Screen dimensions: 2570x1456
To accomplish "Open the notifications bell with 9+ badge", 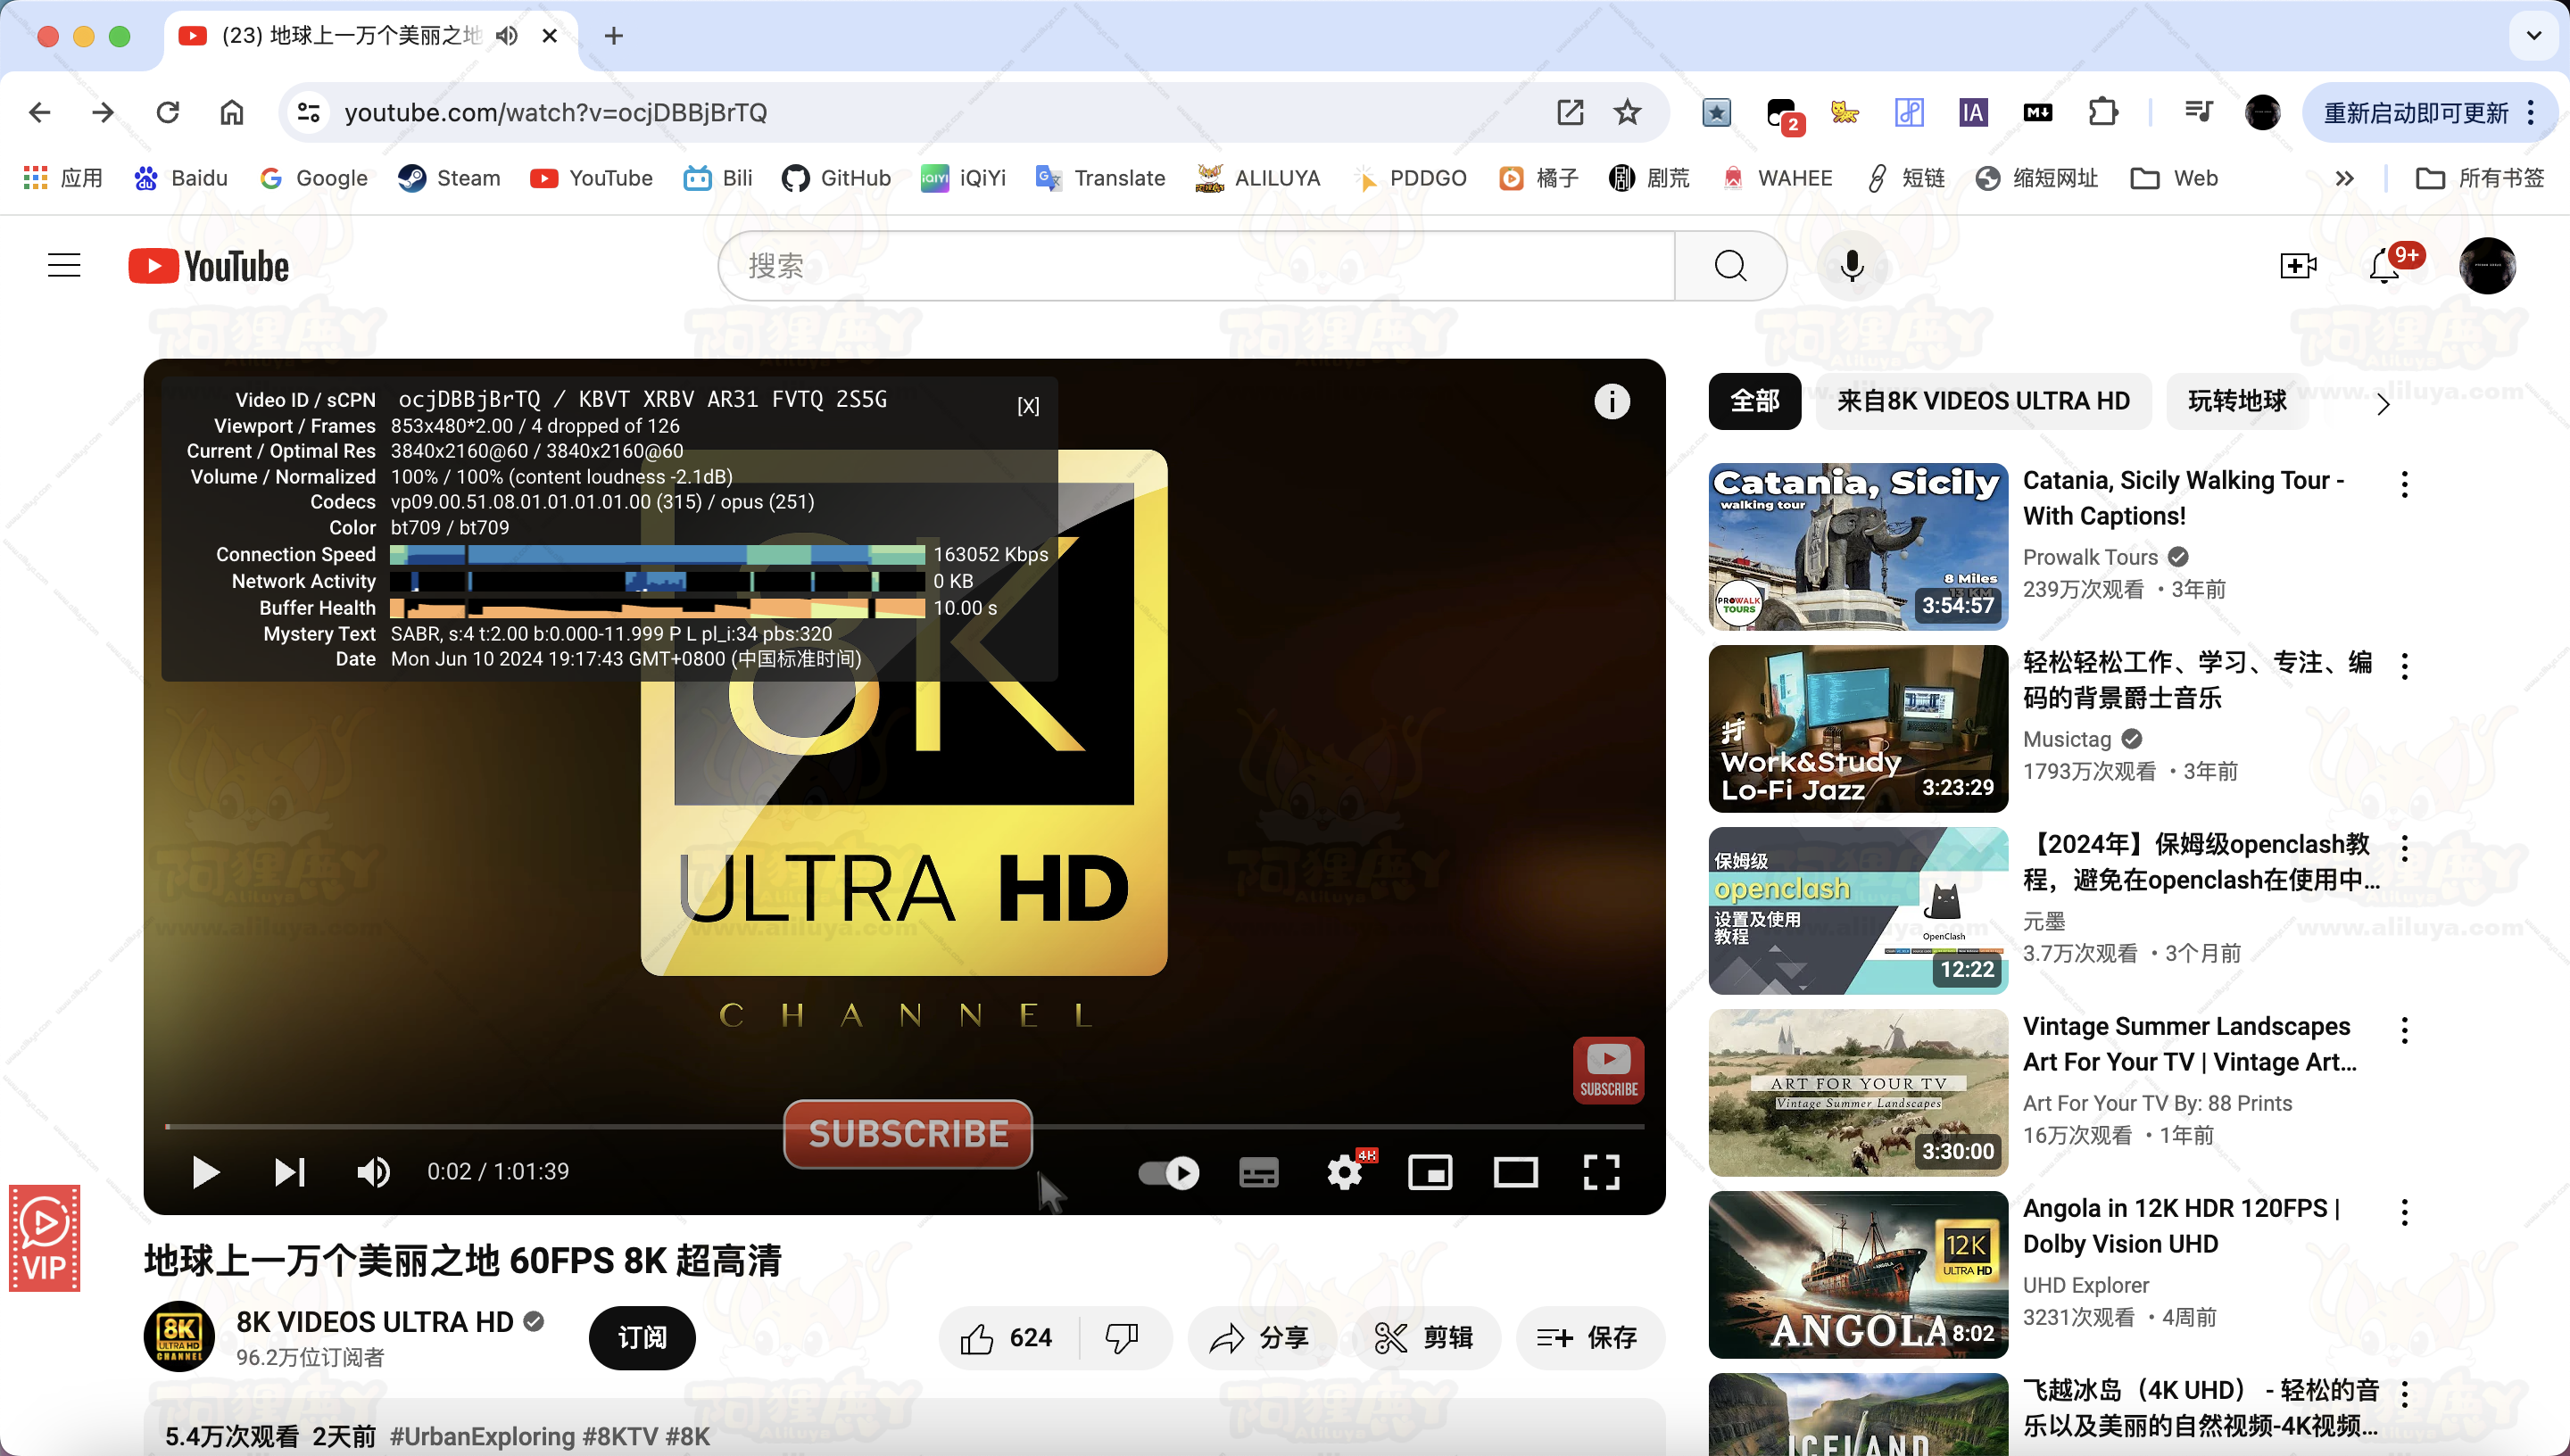I will 2387,266.
